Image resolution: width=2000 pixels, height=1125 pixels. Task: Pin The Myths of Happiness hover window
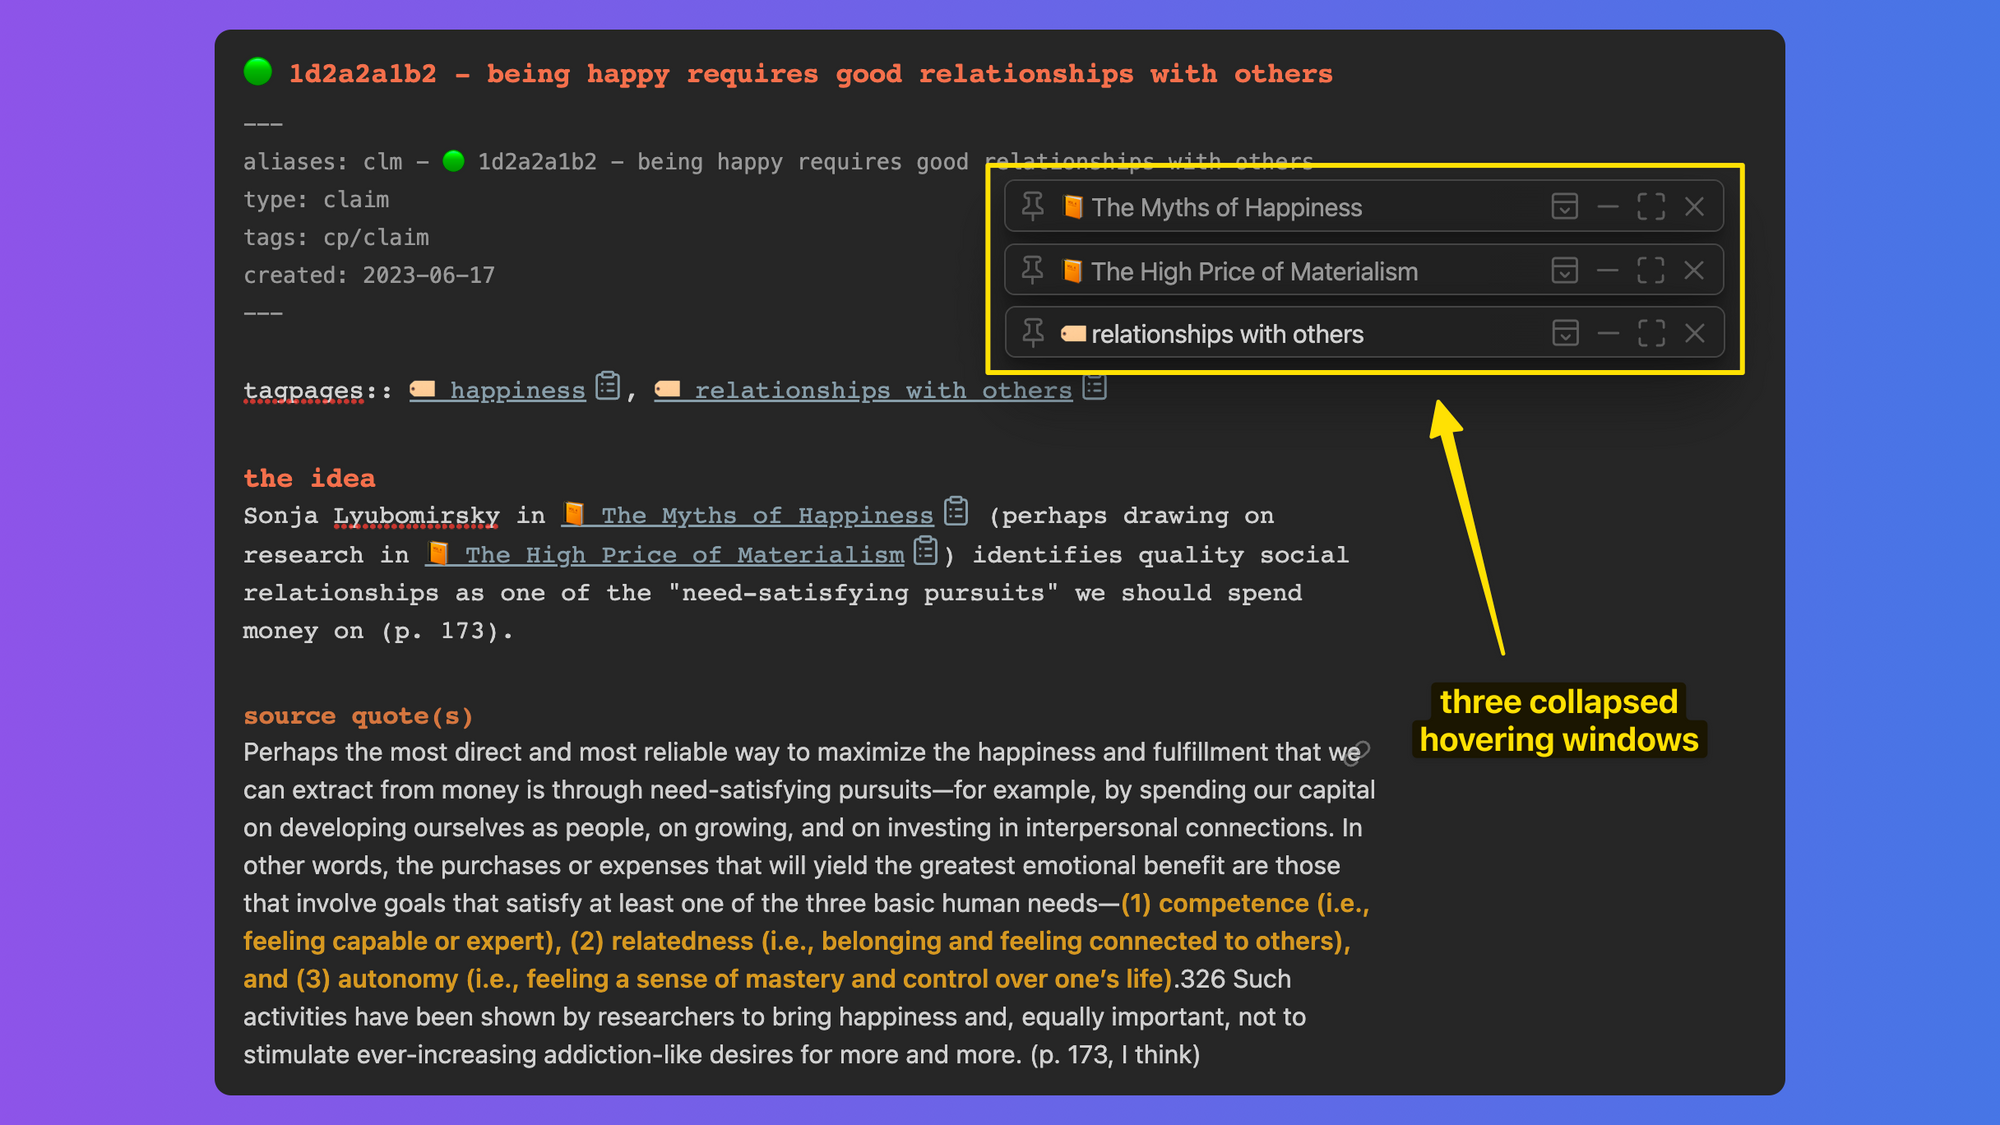click(1033, 207)
